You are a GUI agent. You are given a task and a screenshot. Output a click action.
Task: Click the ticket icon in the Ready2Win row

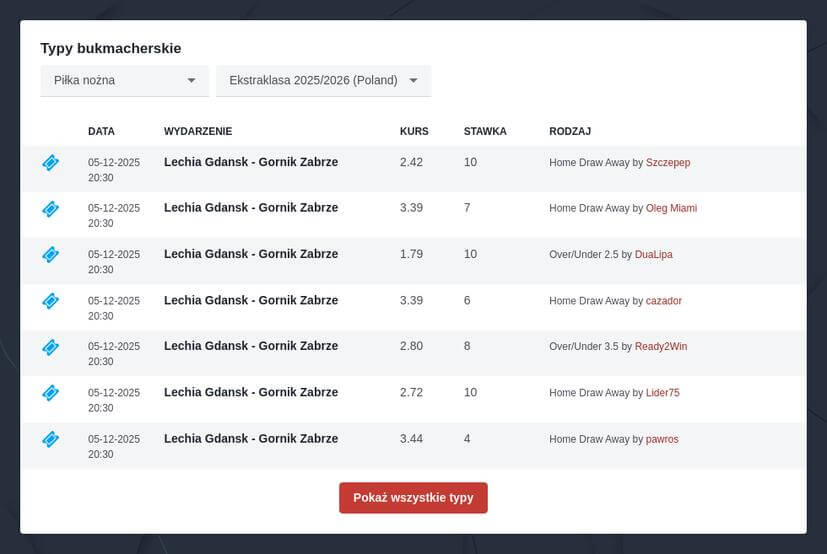click(x=51, y=347)
